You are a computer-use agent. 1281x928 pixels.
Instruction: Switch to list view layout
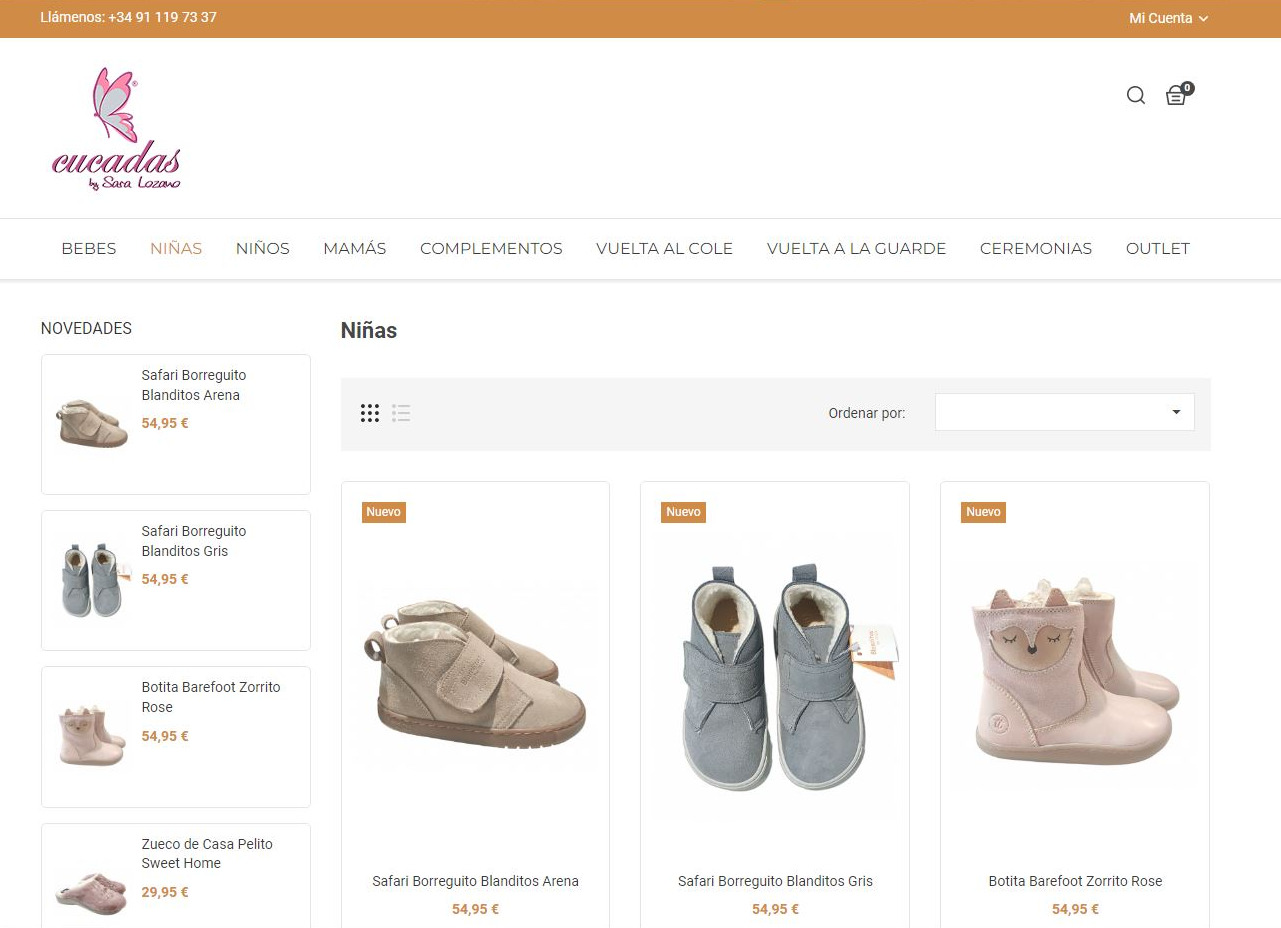pos(401,413)
